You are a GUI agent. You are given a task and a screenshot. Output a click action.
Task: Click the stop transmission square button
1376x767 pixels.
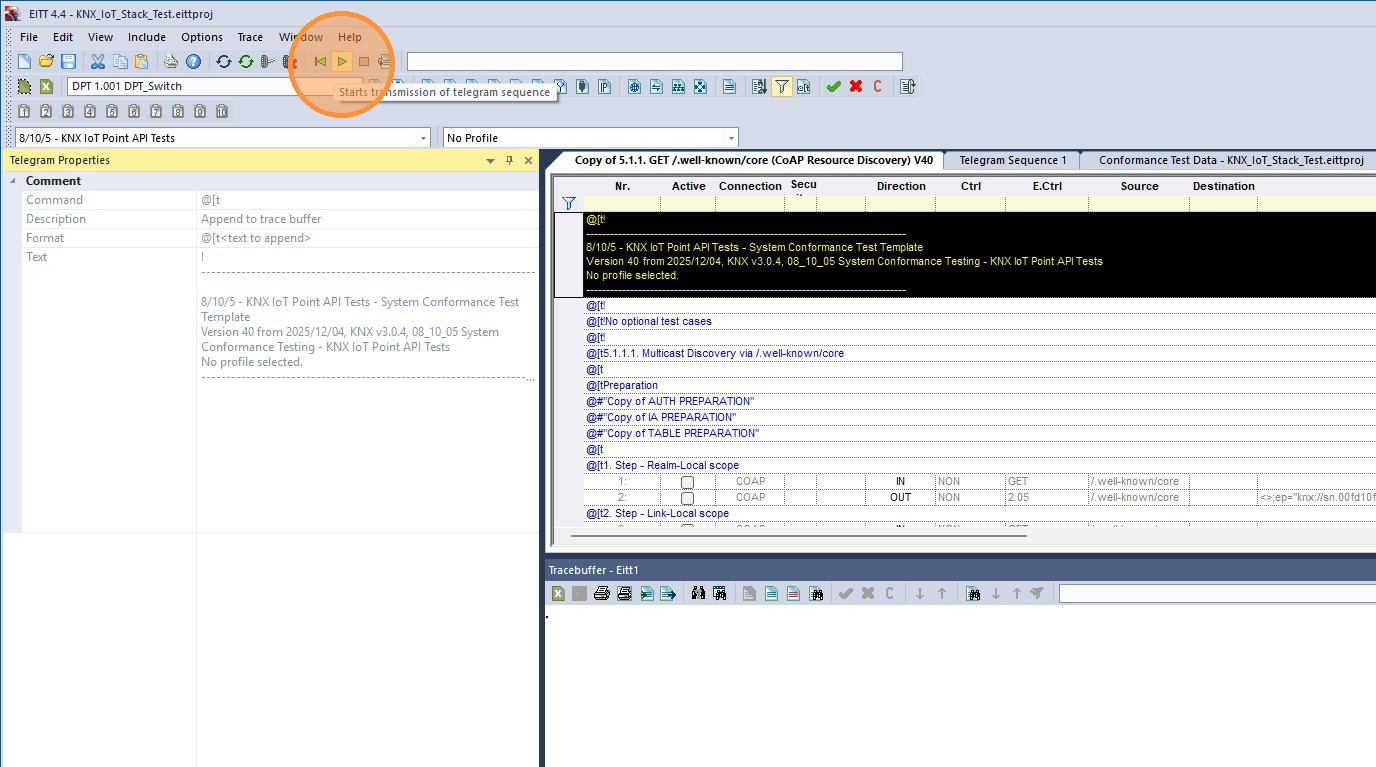364,62
